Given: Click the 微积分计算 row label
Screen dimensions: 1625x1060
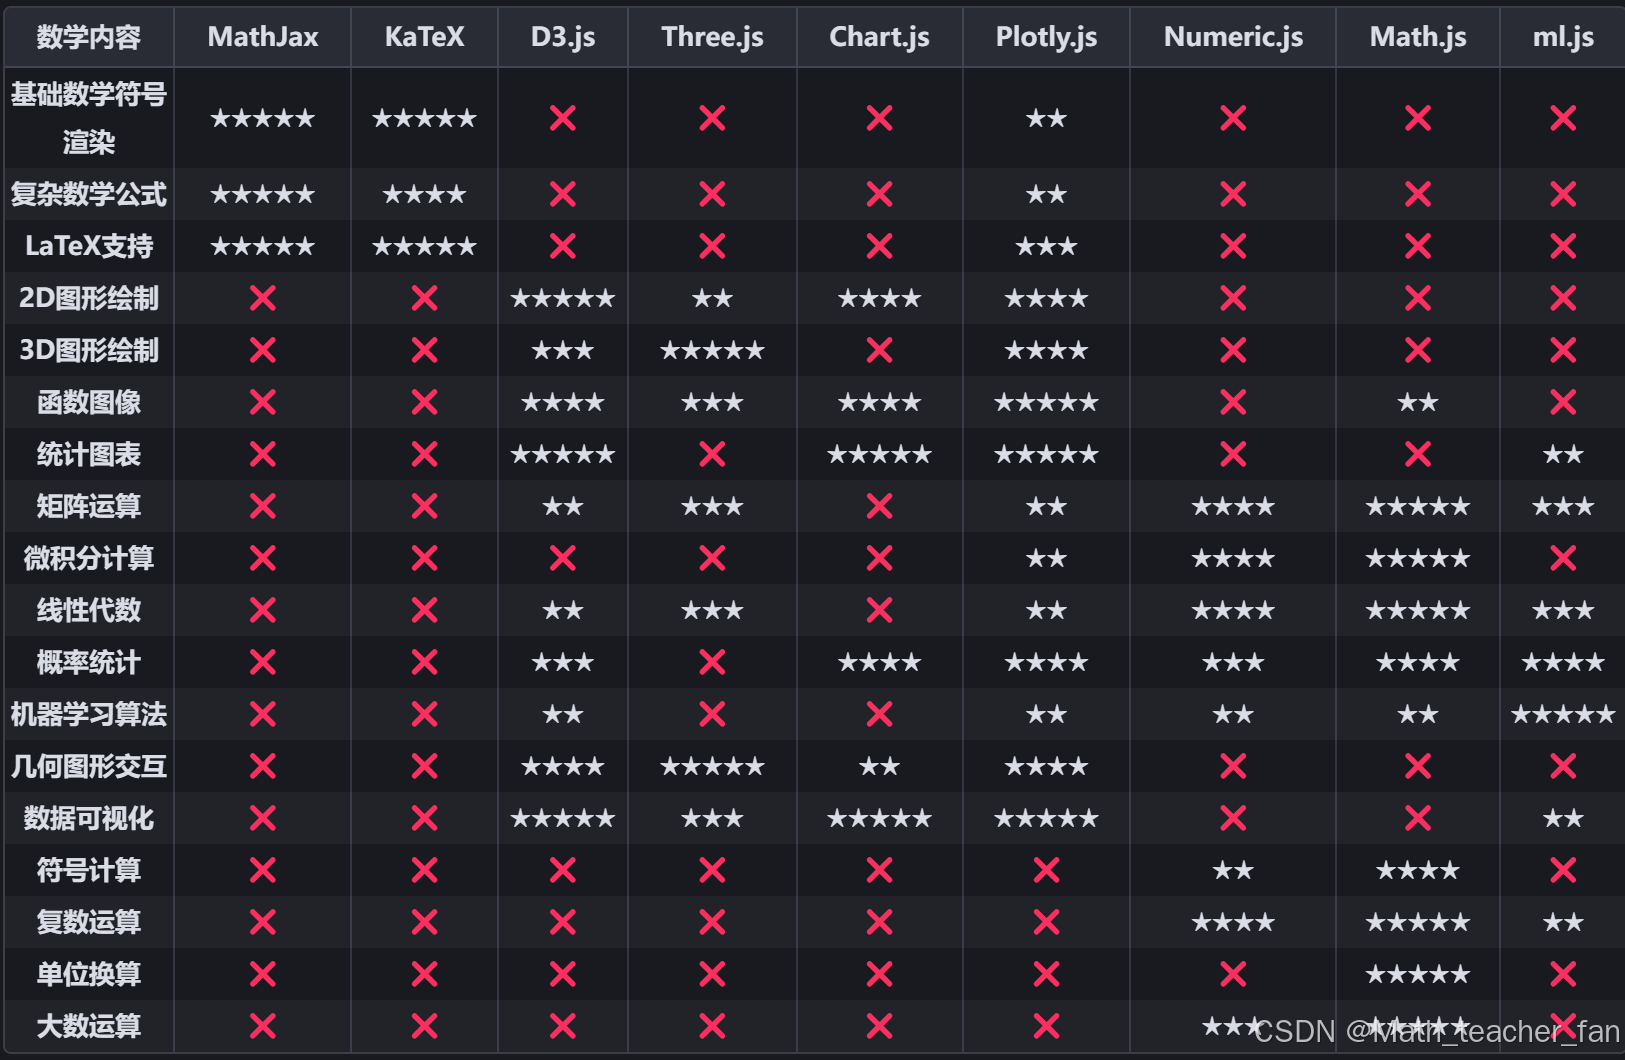Looking at the screenshot, I should [89, 558].
